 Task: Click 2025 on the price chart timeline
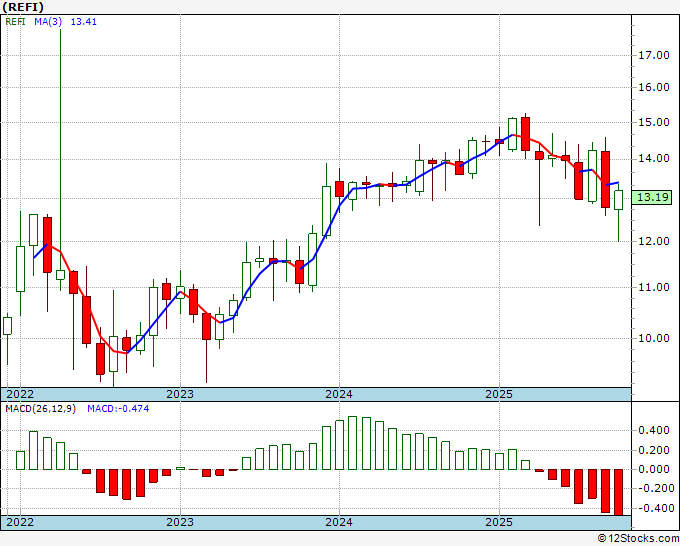tap(499, 394)
